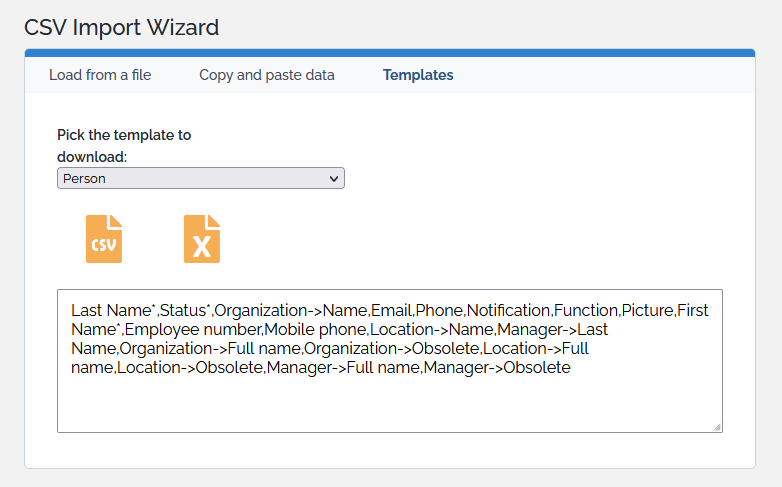This screenshot has height=487, width=782.
Task: Click the CSV Import Wizard heading
Action: click(121, 27)
